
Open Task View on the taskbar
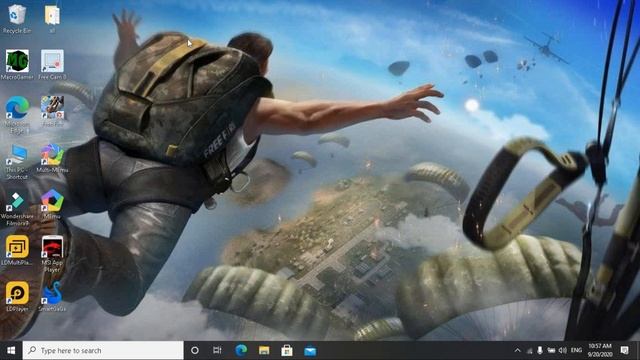pyautogui.click(x=217, y=351)
